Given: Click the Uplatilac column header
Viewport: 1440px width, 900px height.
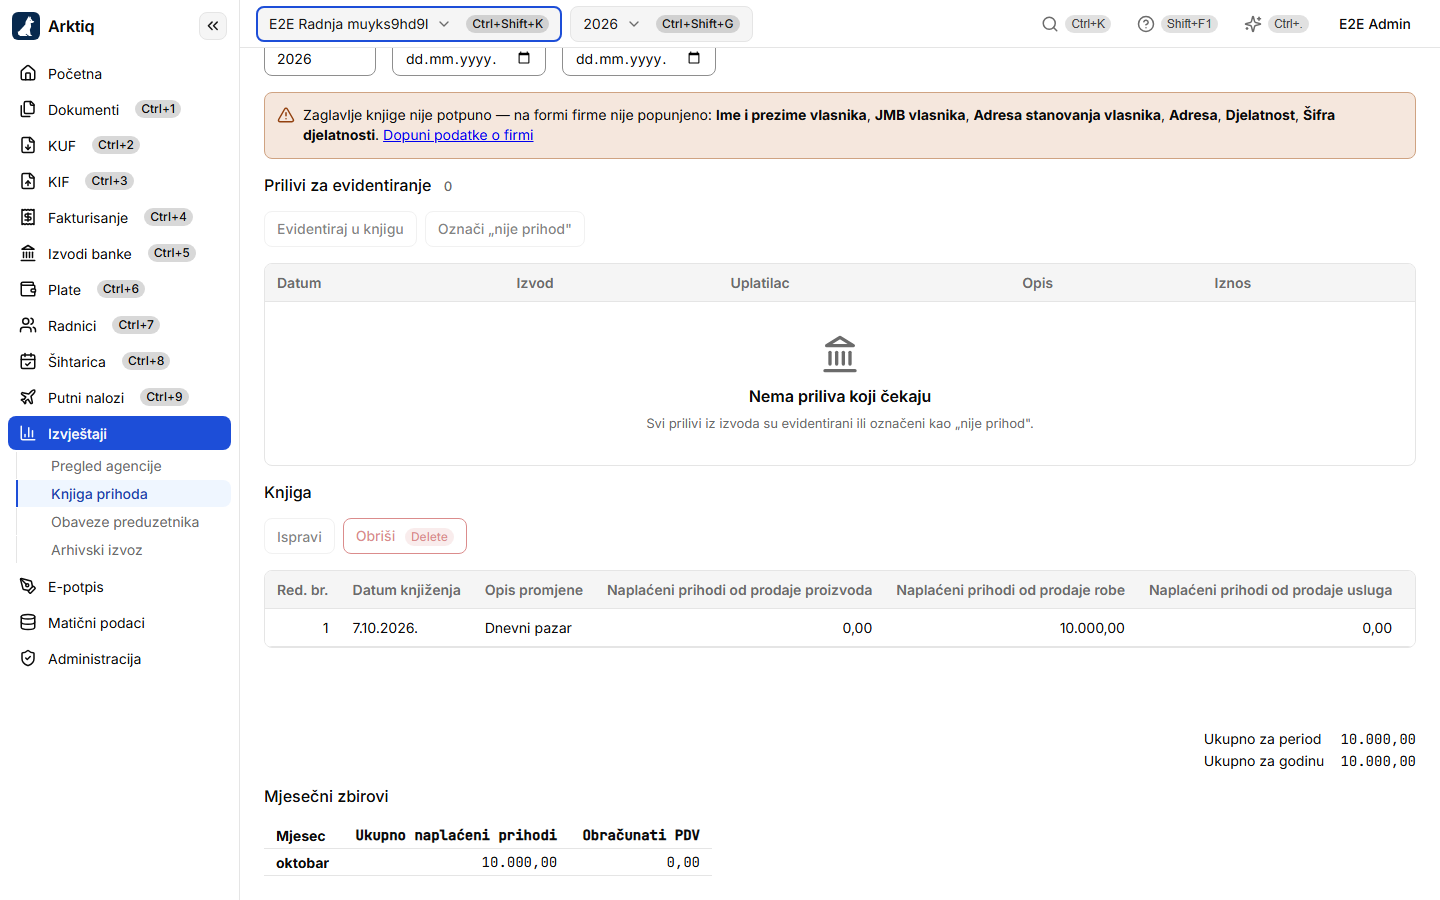Looking at the screenshot, I should (760, 283).
